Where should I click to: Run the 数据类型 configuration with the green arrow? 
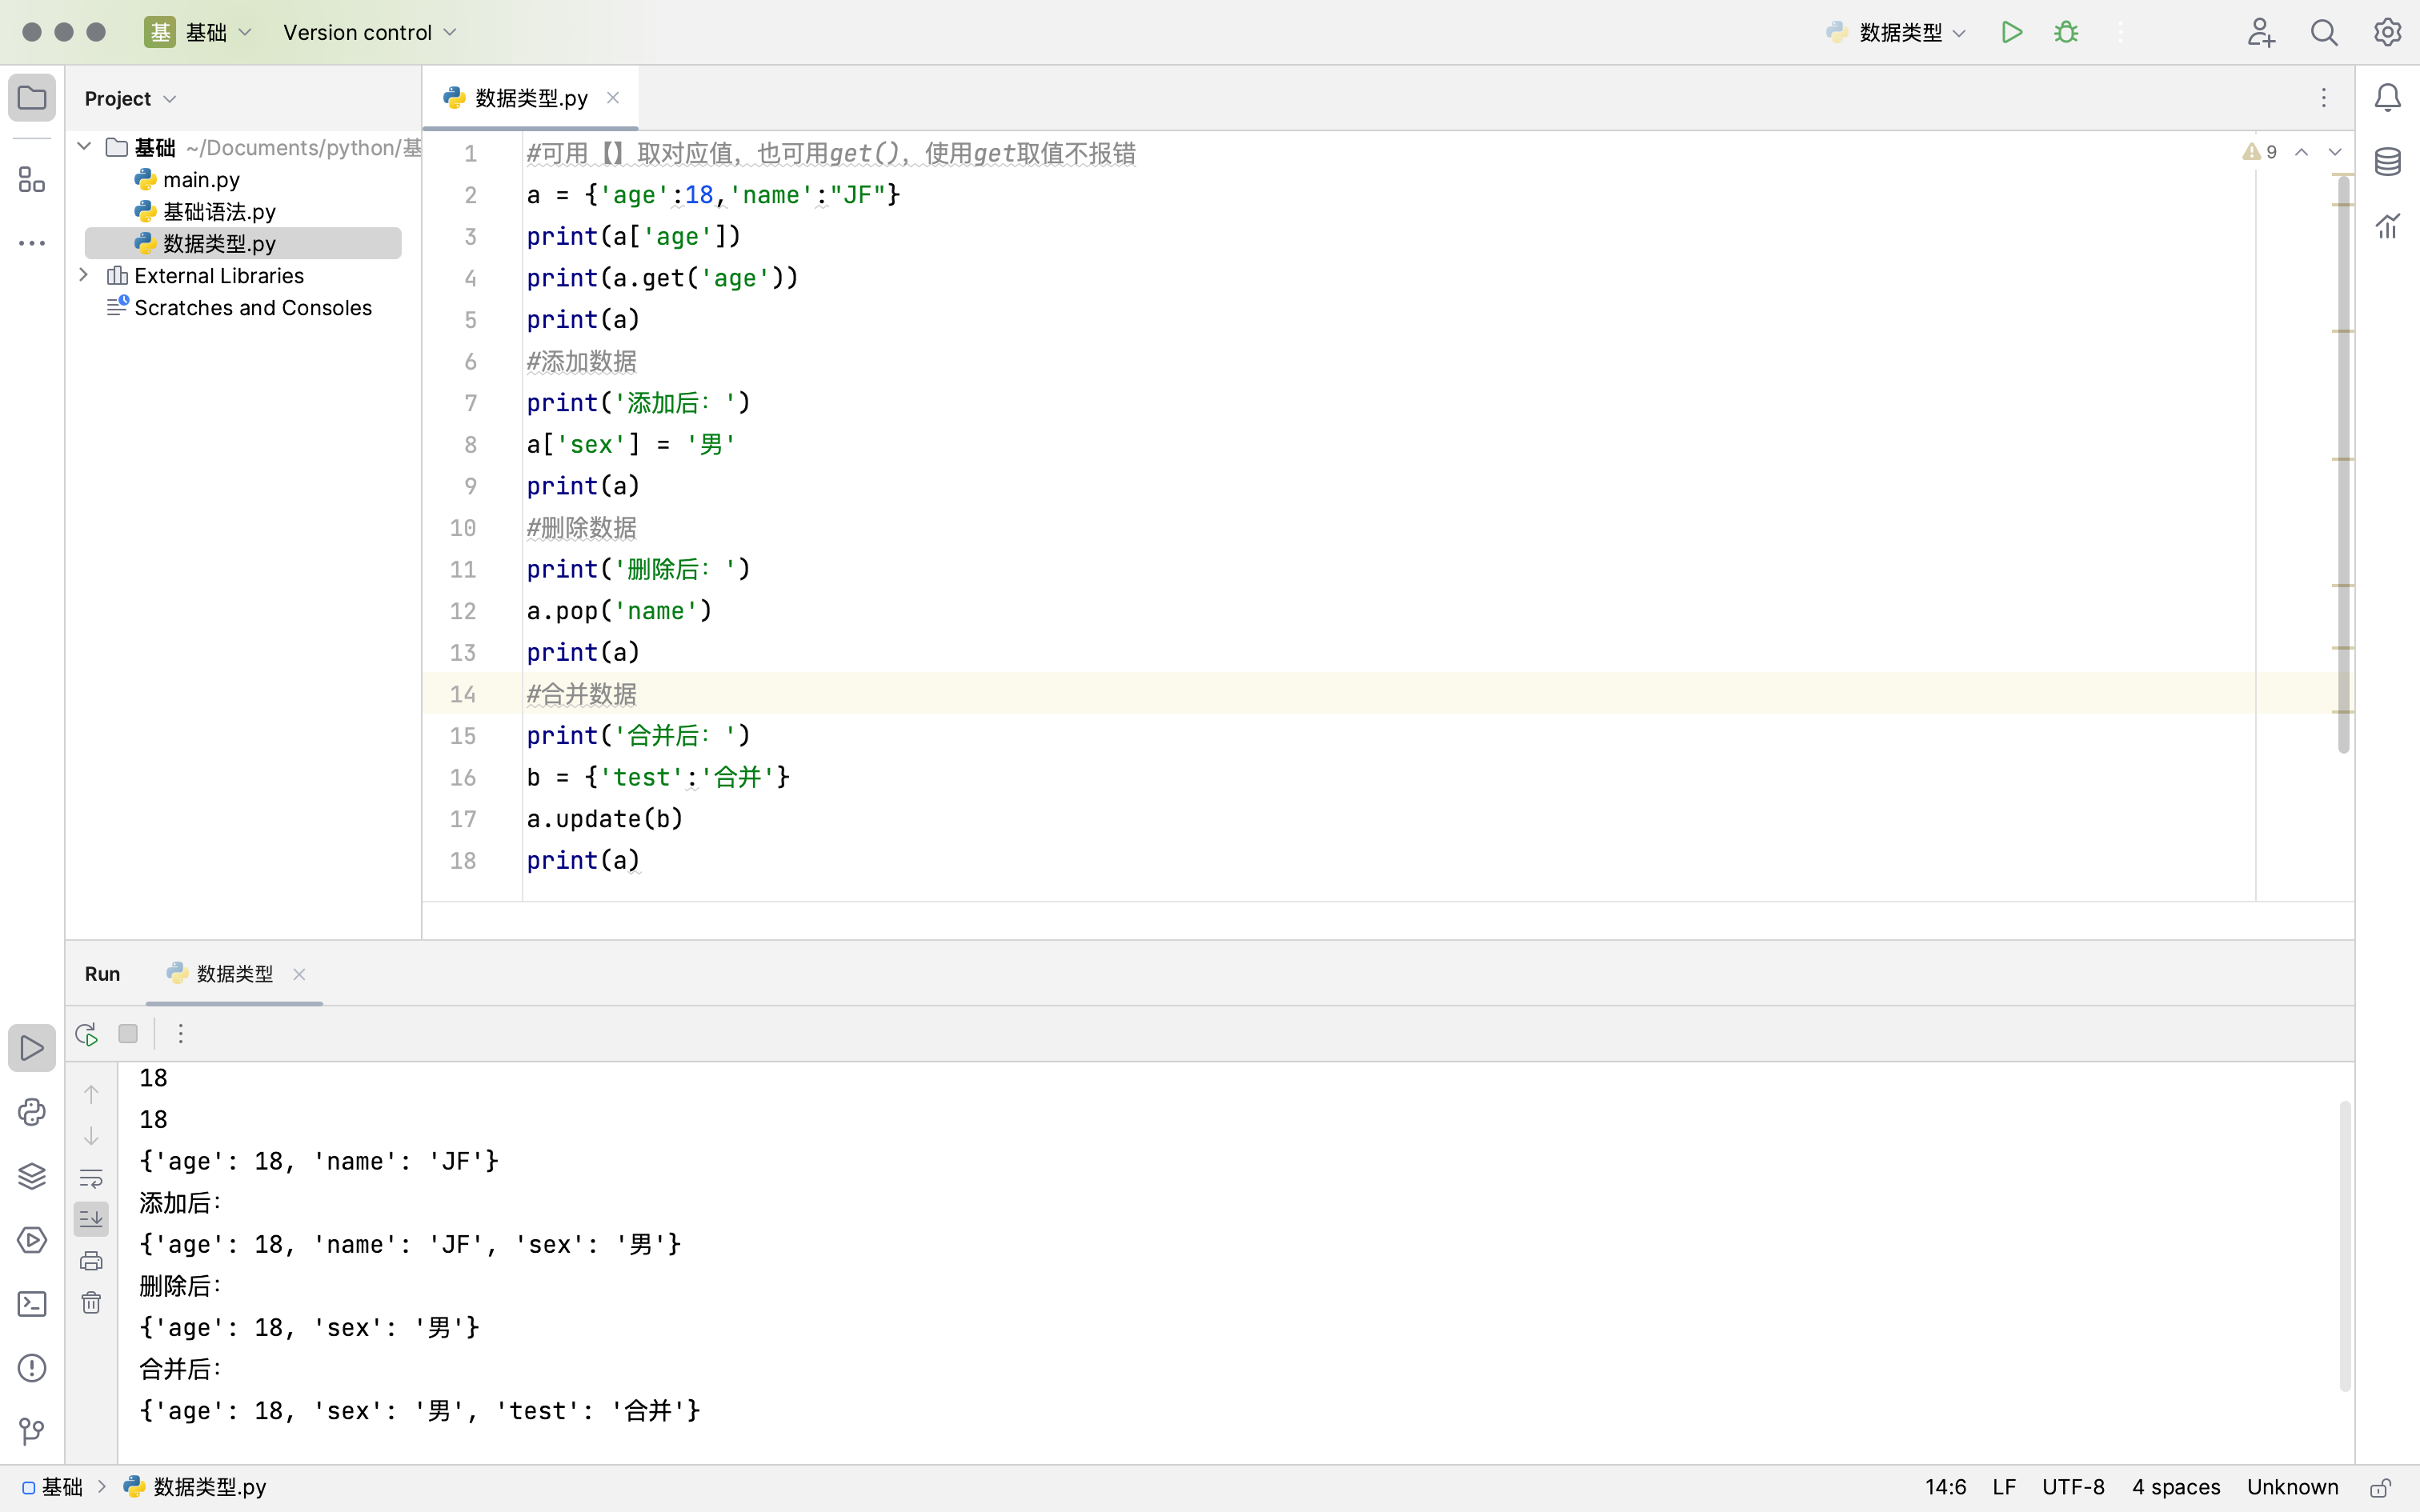[x=2012, y=32]
